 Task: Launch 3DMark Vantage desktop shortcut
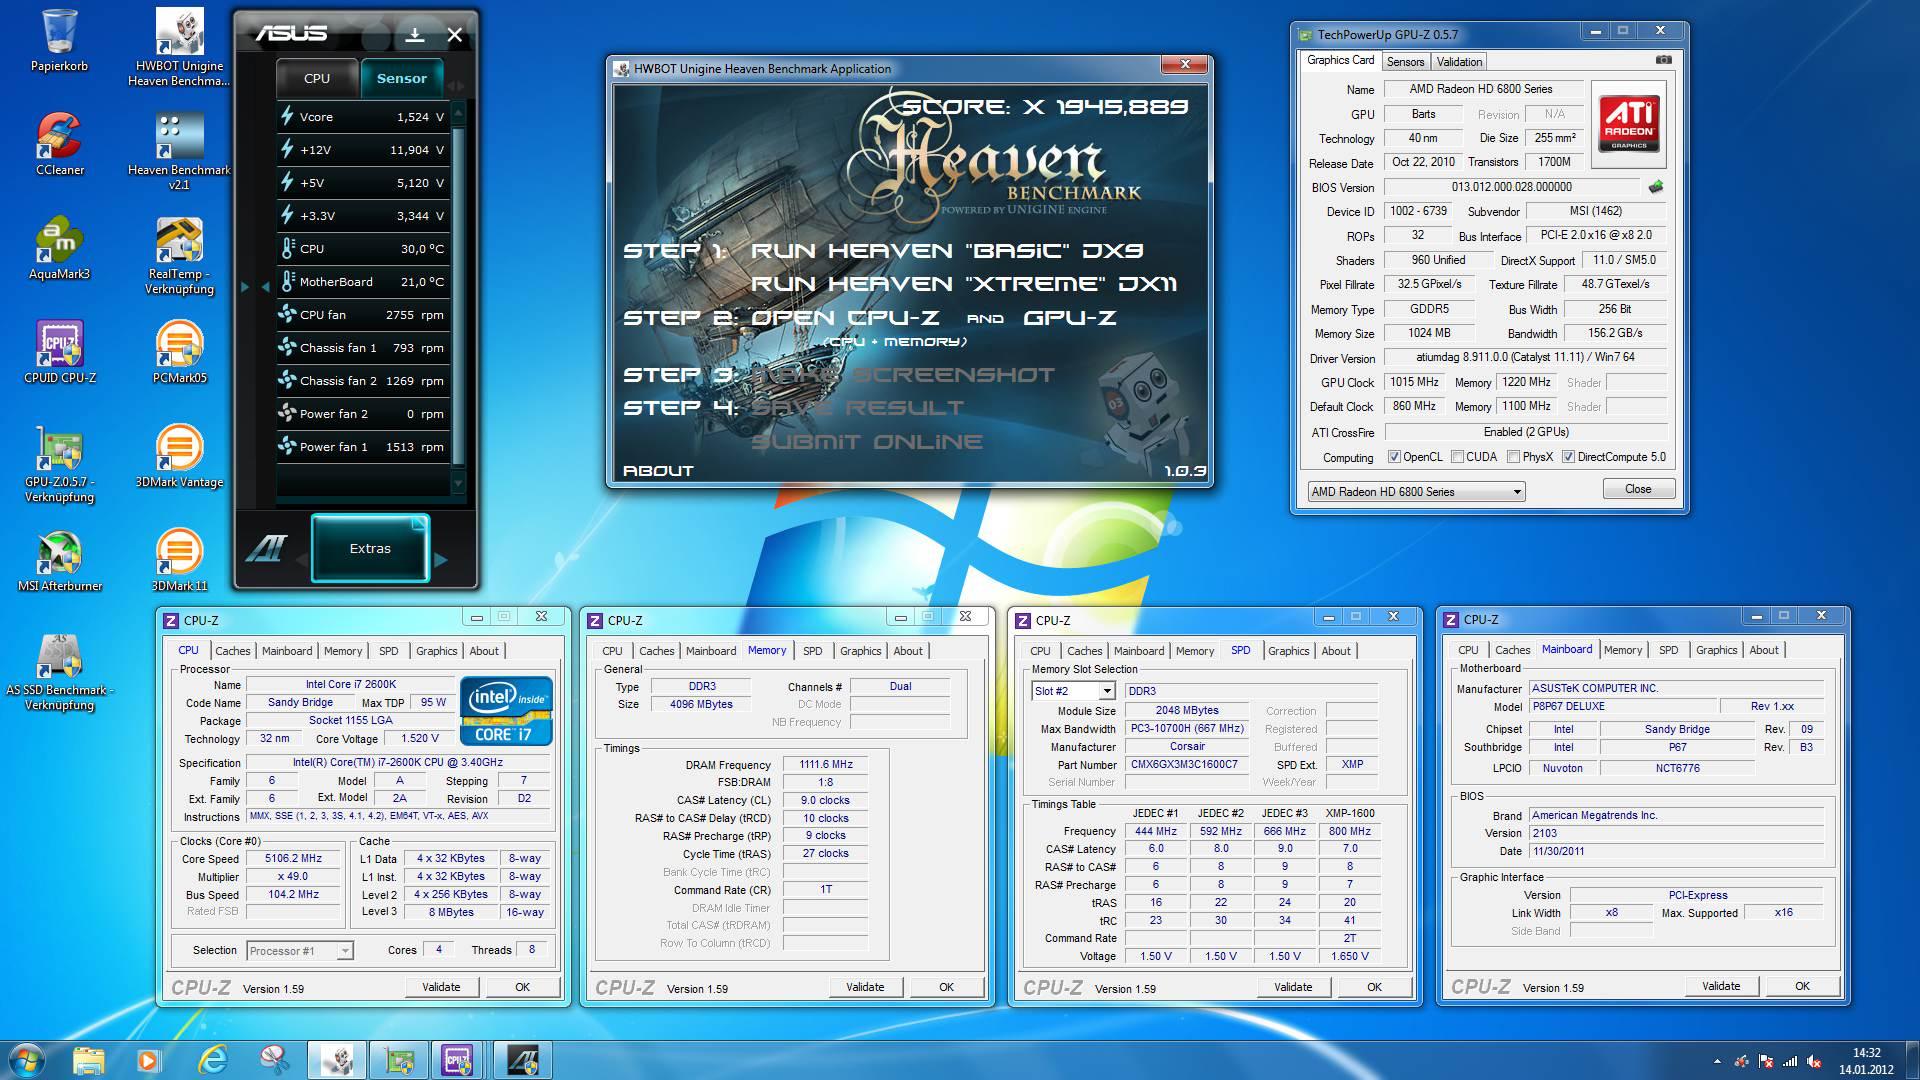click(179, 456)
